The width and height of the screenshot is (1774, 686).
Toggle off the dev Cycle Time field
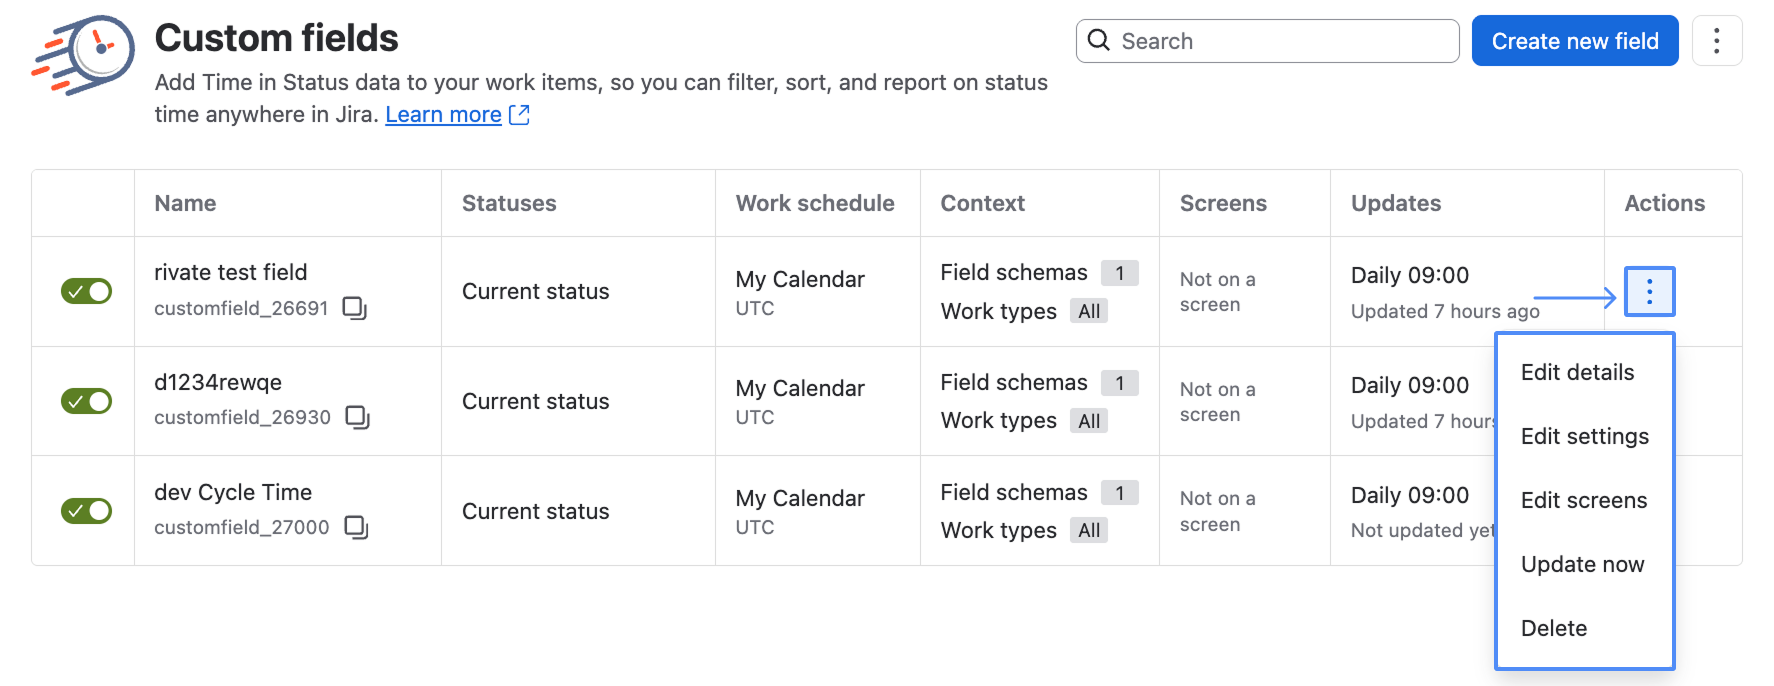pos(87,511)
